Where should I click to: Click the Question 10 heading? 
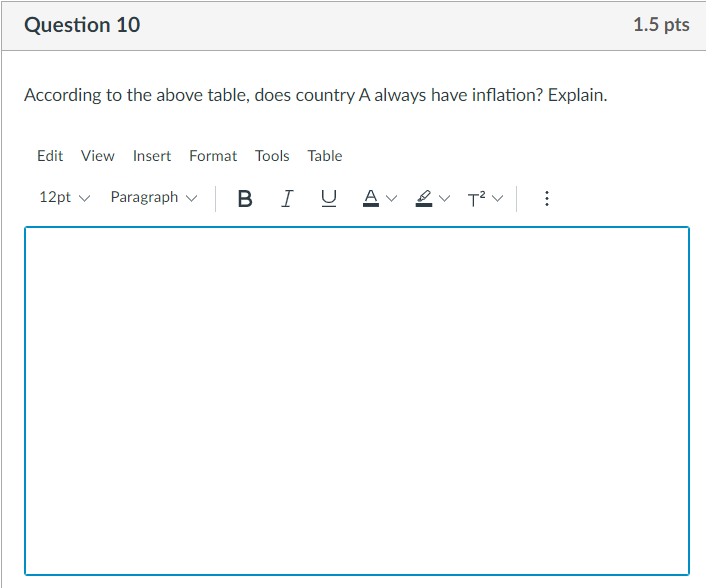click(x=82, y=25)
